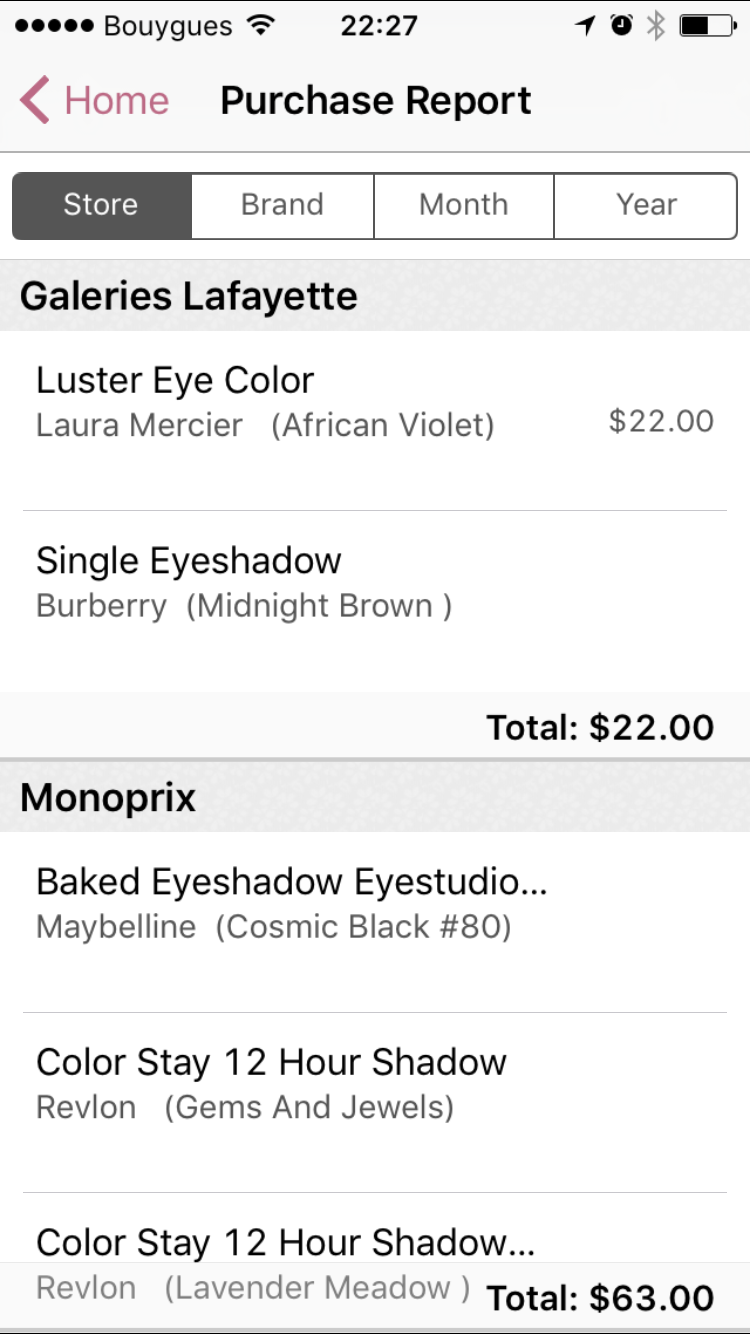Open Revlon Gems And Jewels shadow
This screenshot has height=1334, width=750.
(x=300, y=1083)
